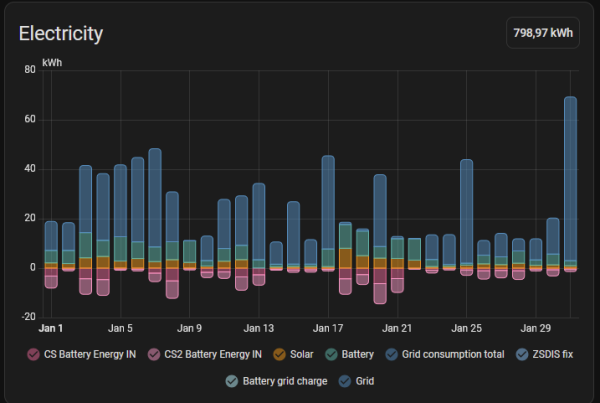Click the bar at Jan 5
The image size is (600, 403).
121,216
